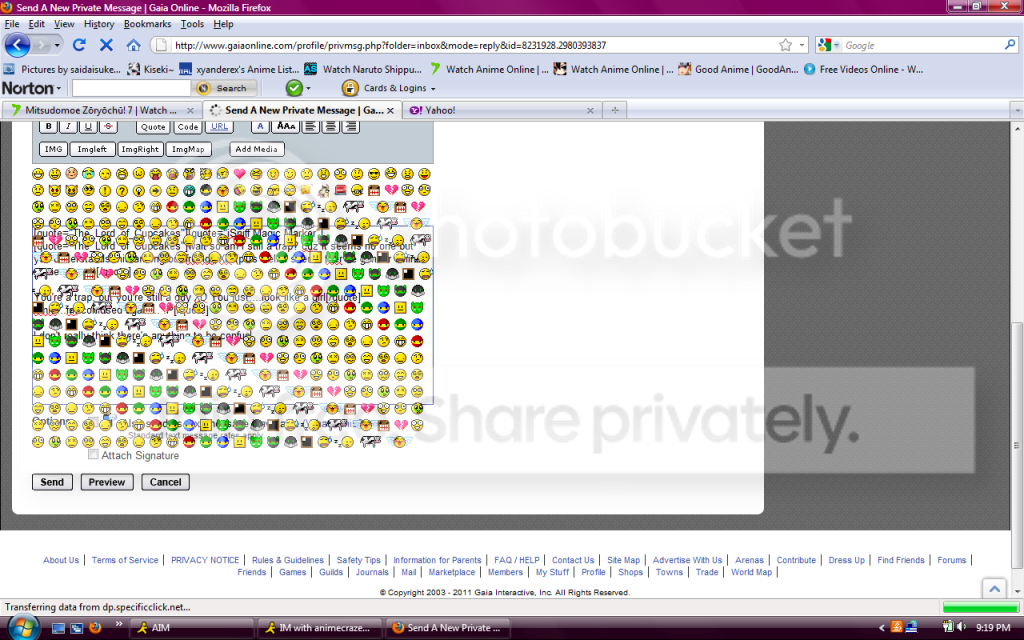Click the ImgMap button
The image size is (1024, 640).
[x=188, y=149]
